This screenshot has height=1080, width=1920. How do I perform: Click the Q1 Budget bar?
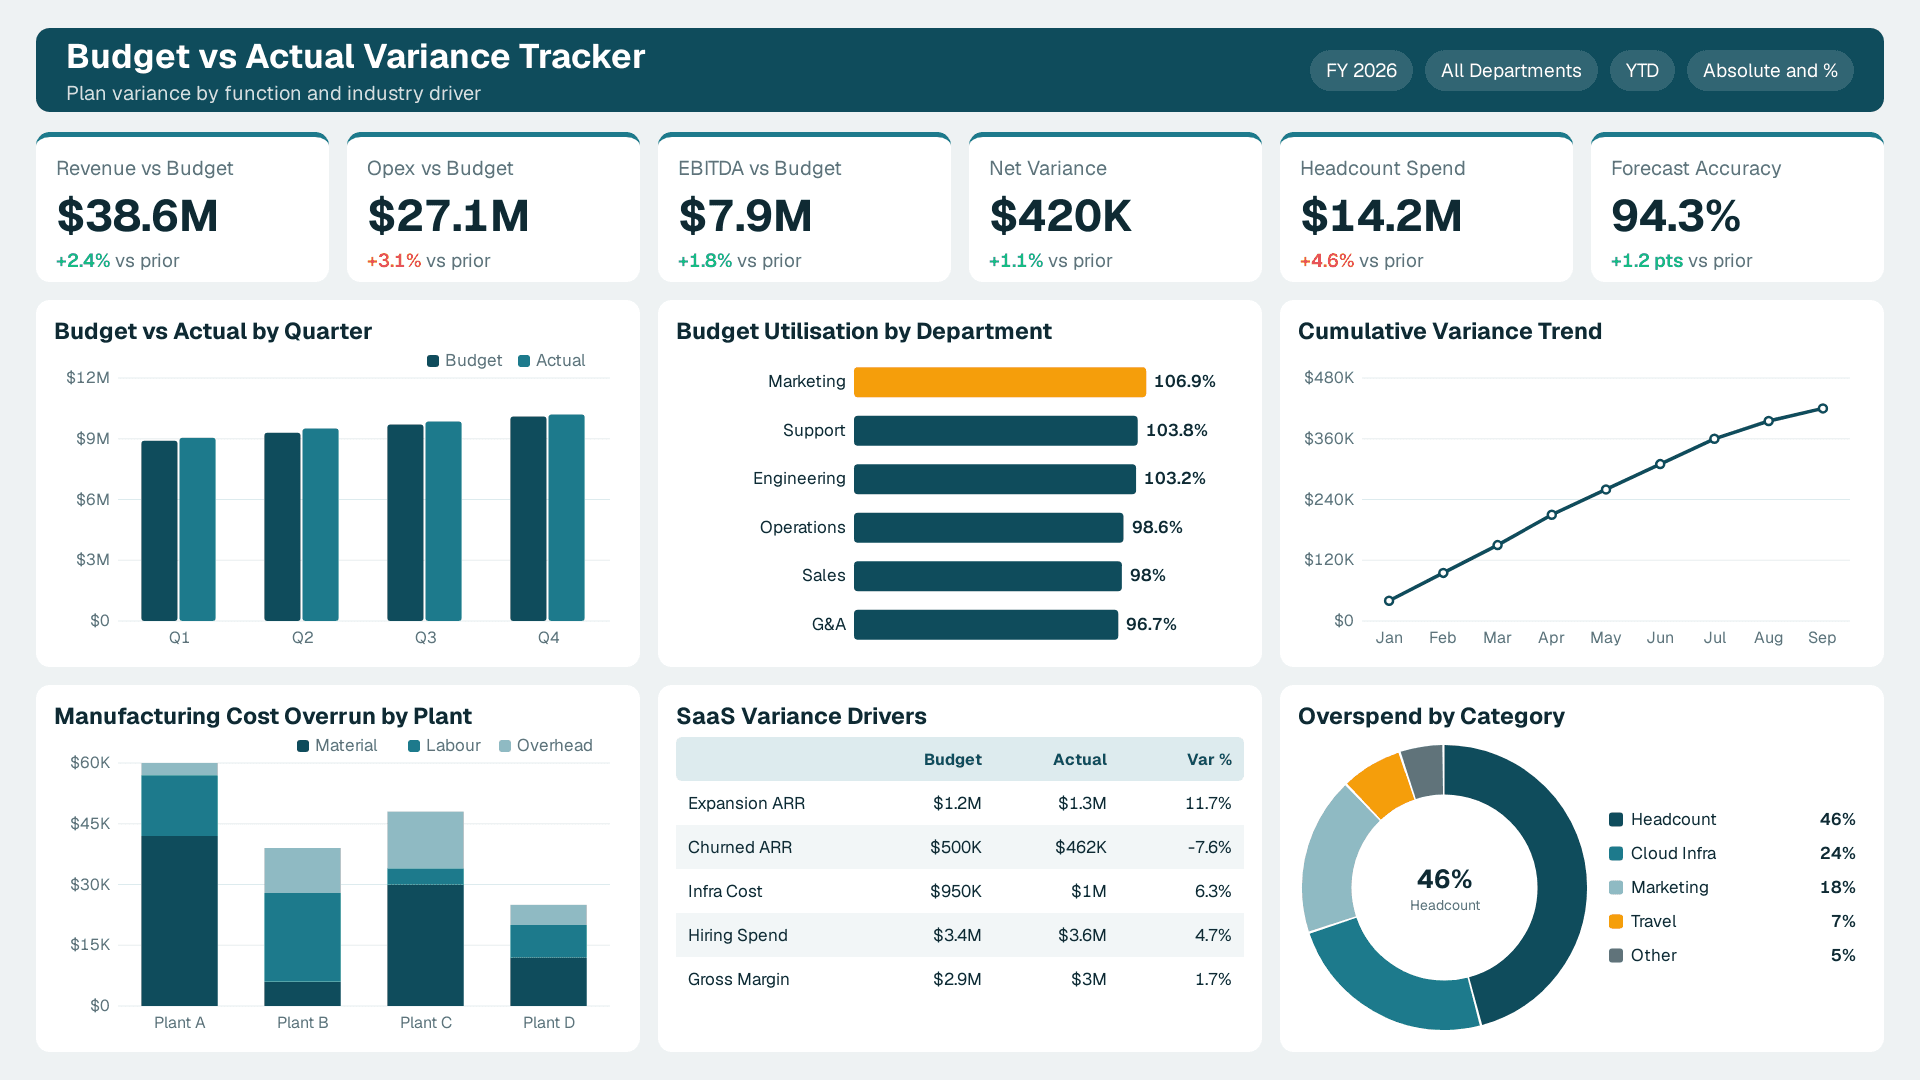click(159, 531)
